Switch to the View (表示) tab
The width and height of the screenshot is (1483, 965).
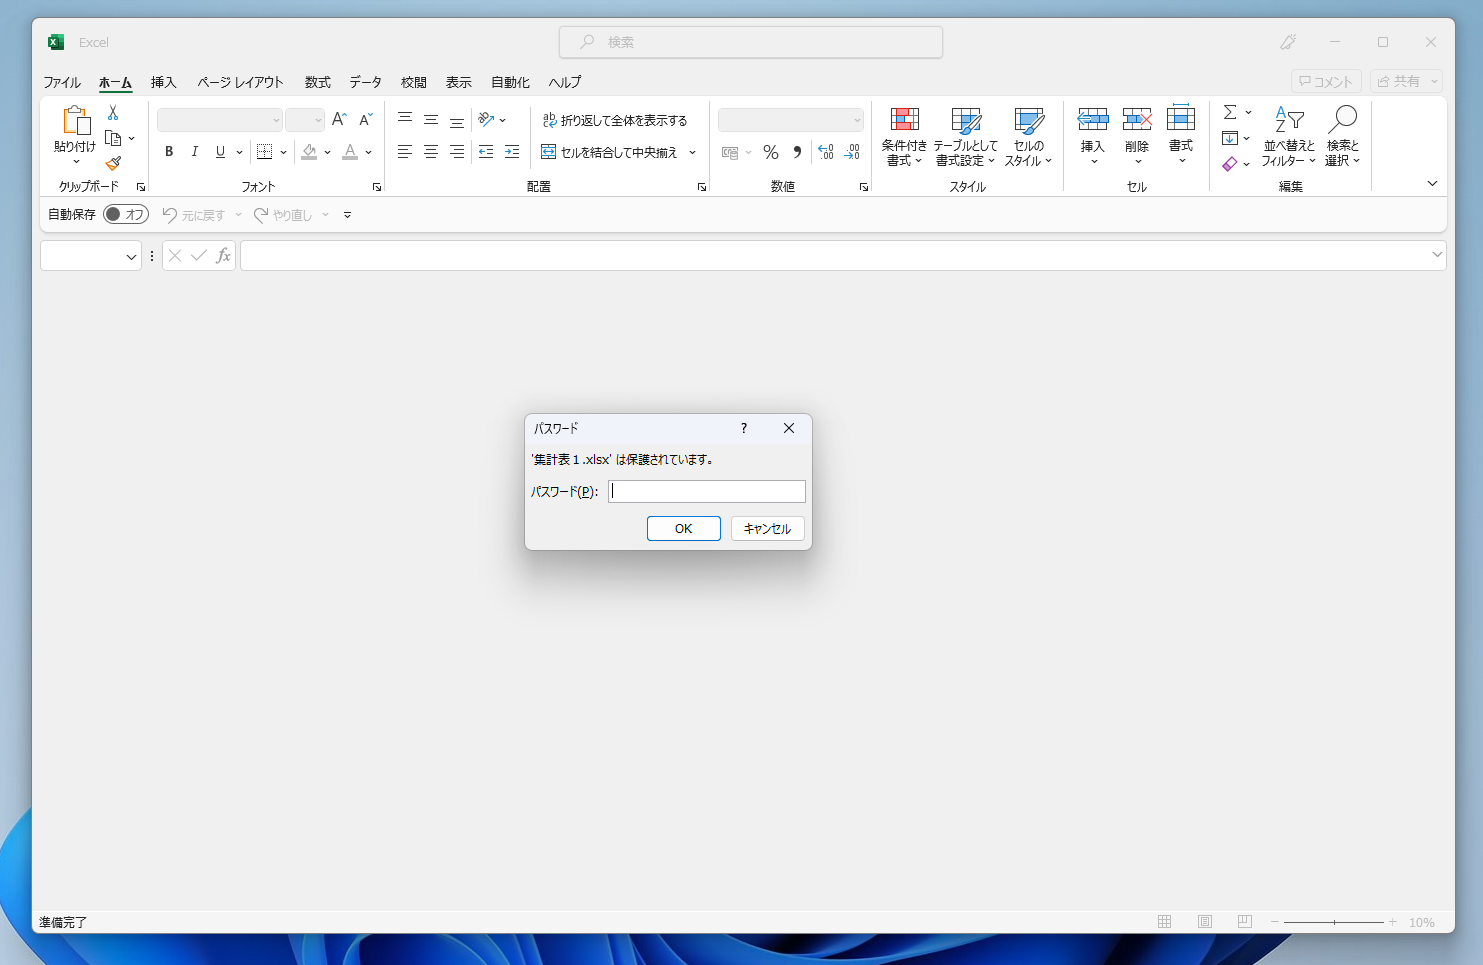click(x=459, y=82)
